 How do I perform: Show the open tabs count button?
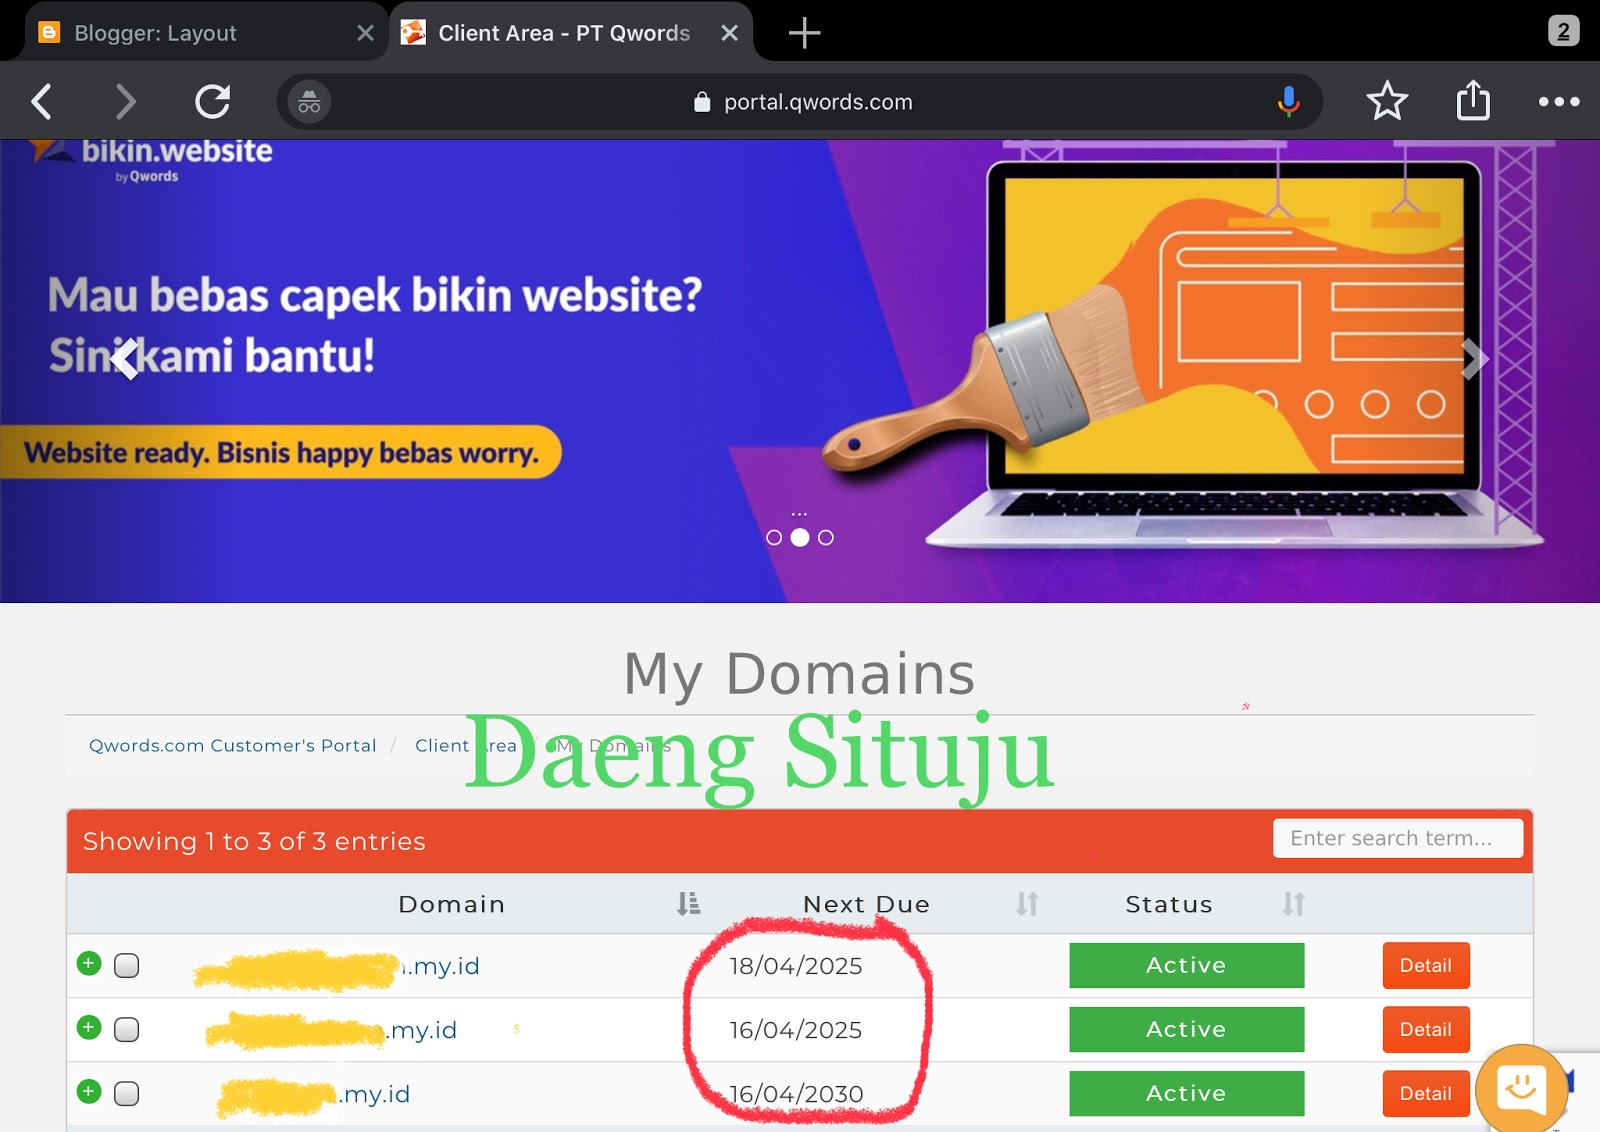(1563, 31)
